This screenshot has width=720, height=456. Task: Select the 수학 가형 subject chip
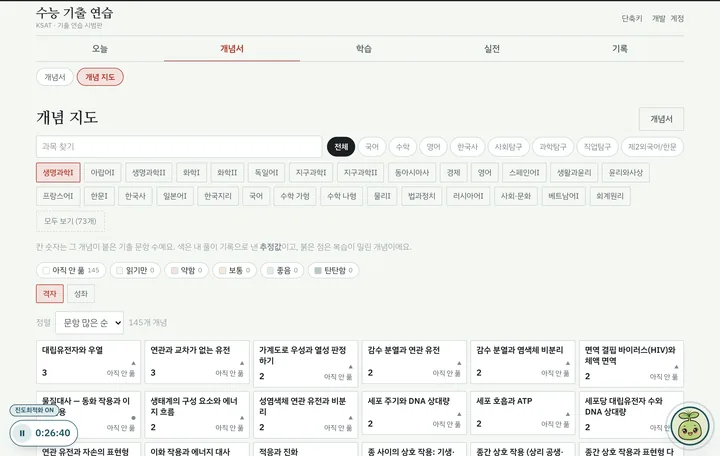coord(295,196)
